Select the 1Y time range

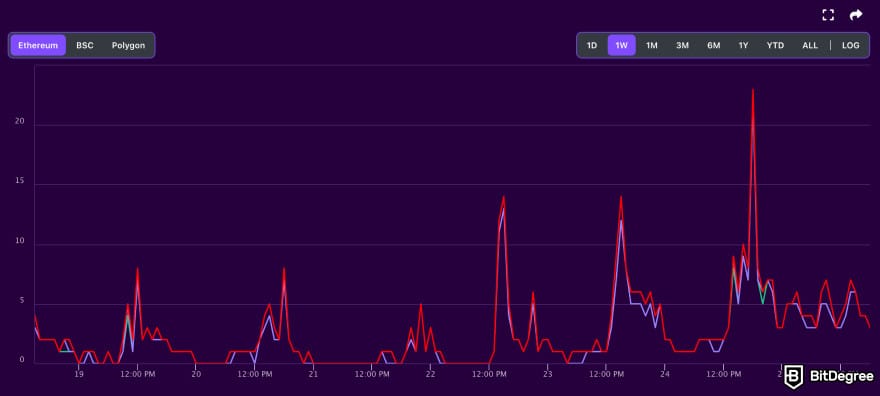pyautogui.click(x=743, y=45)
